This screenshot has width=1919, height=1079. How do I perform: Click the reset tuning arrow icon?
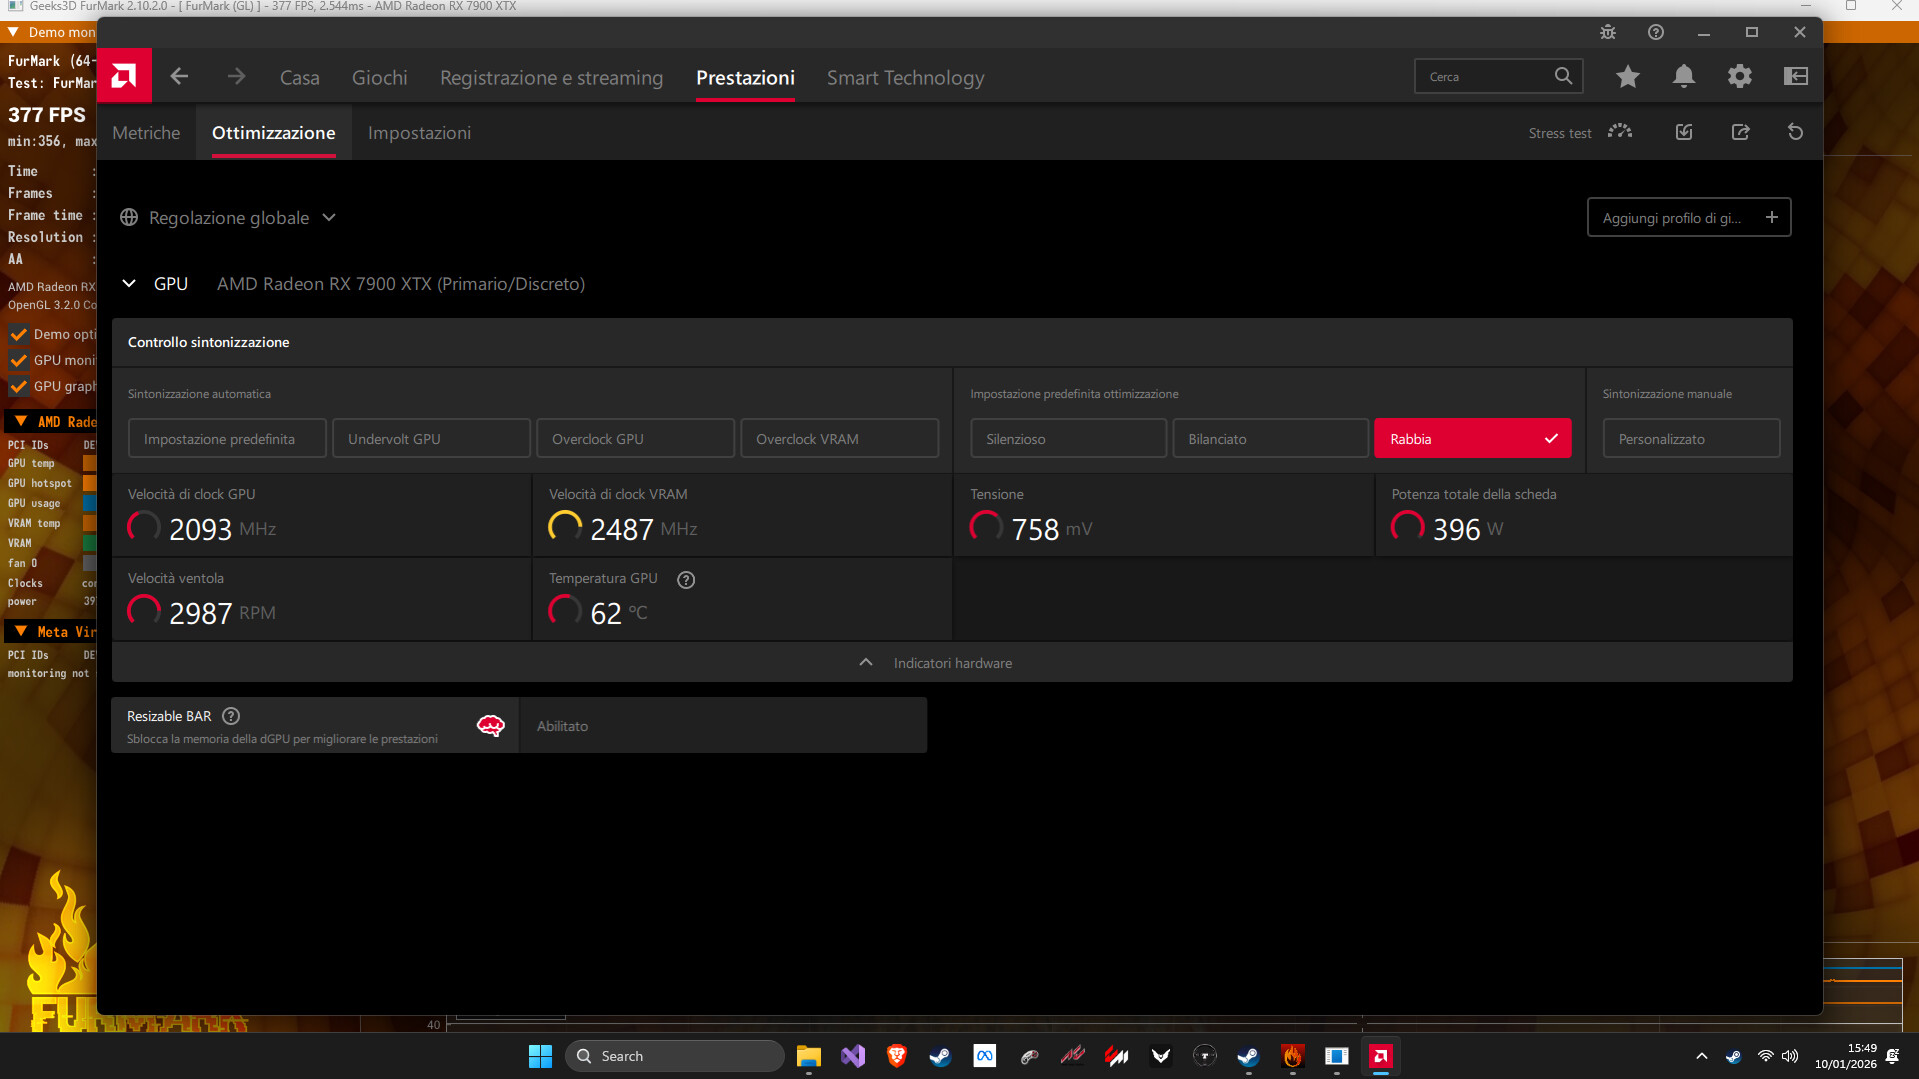[x=1795, y=132]
